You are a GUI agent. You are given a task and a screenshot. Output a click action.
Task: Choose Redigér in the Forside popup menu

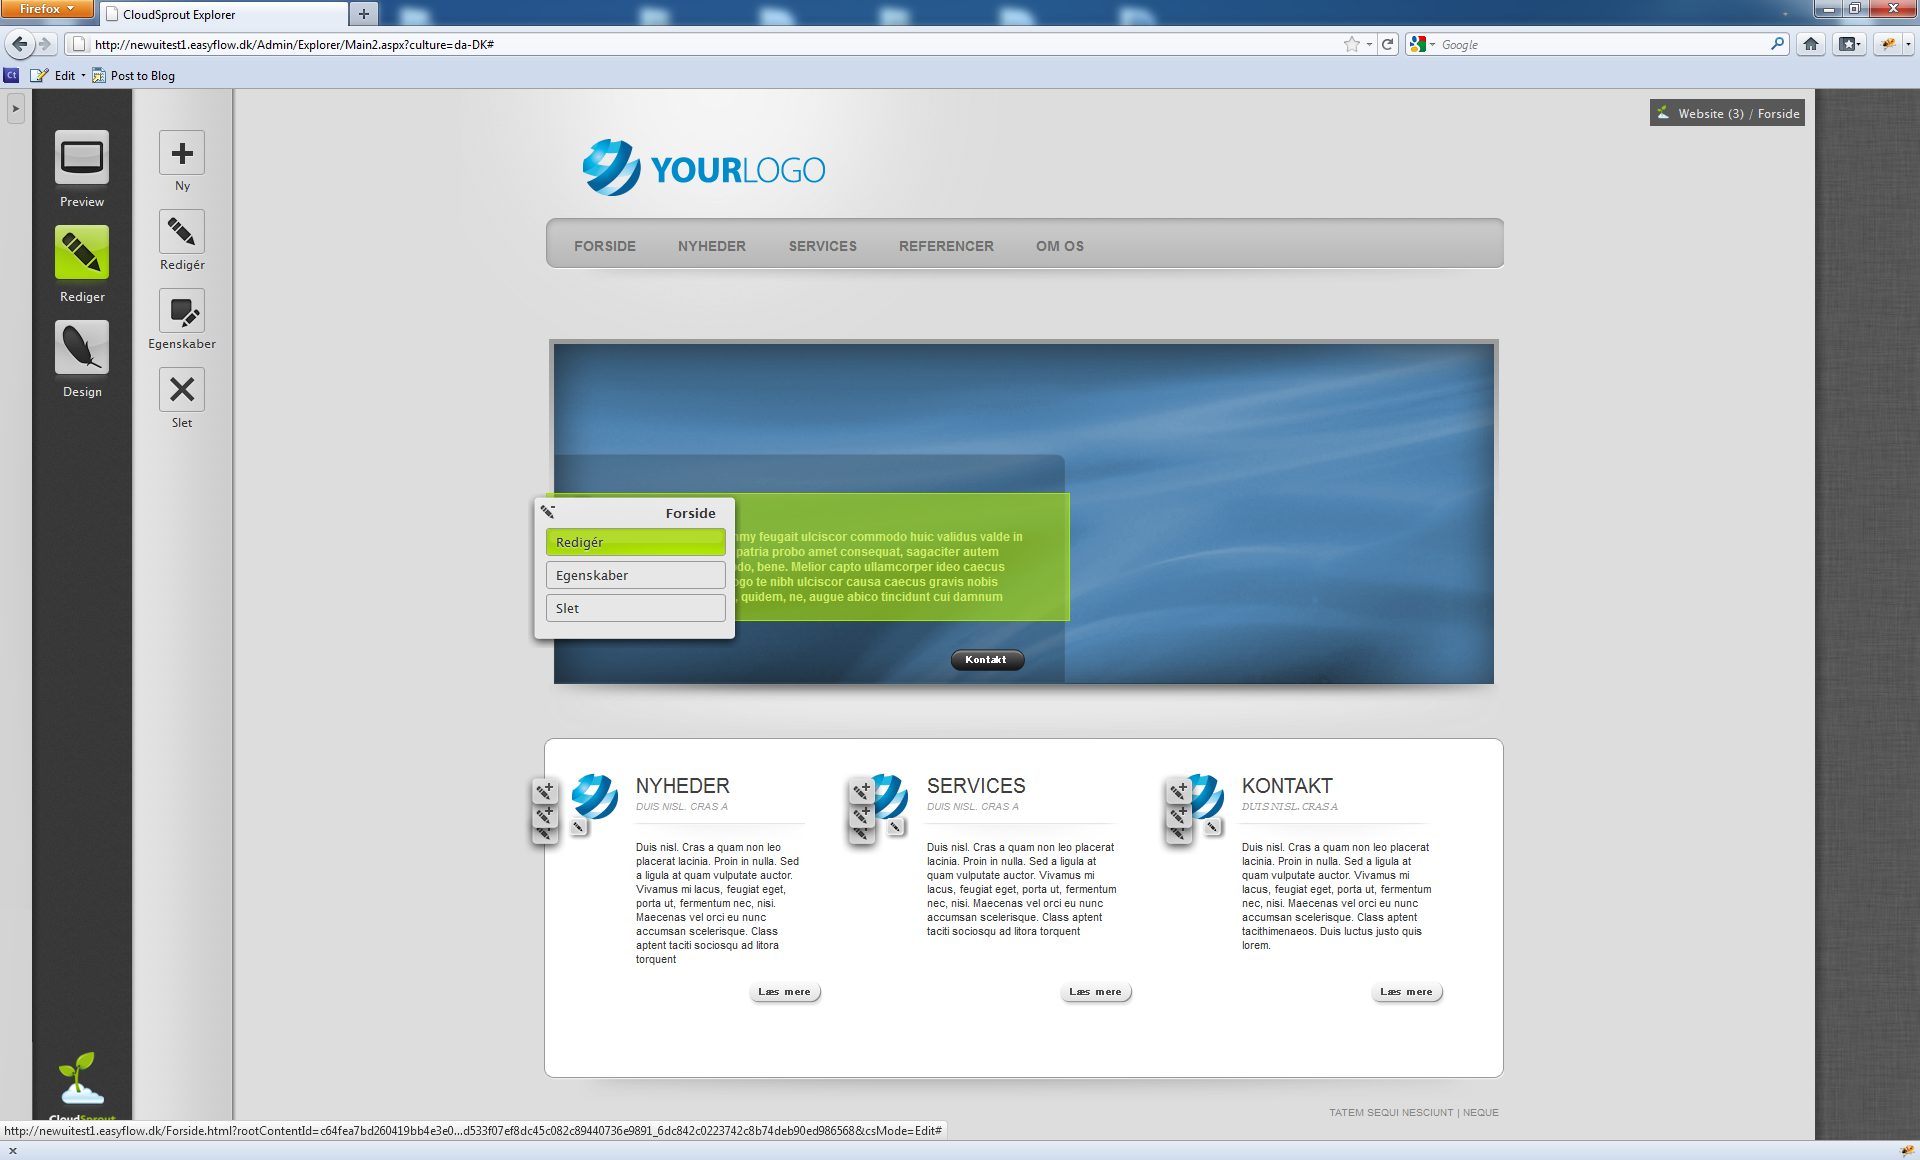click(635, 542)
